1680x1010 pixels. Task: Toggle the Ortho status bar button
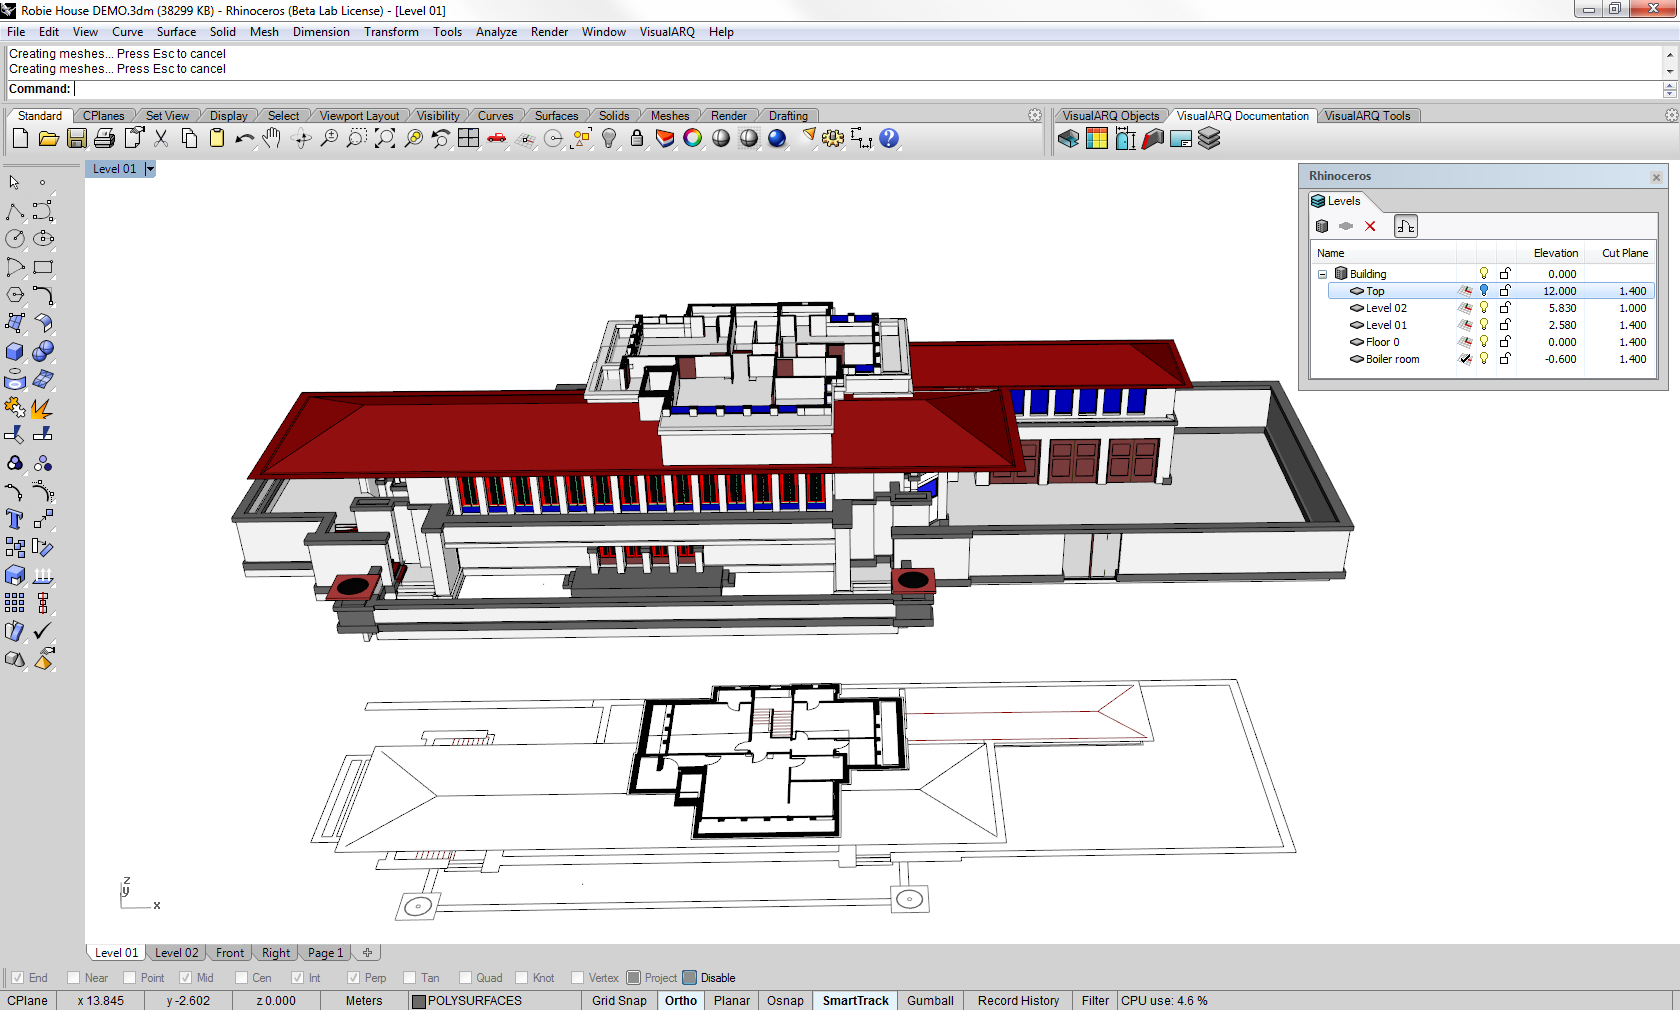[x=681, y=1001]
